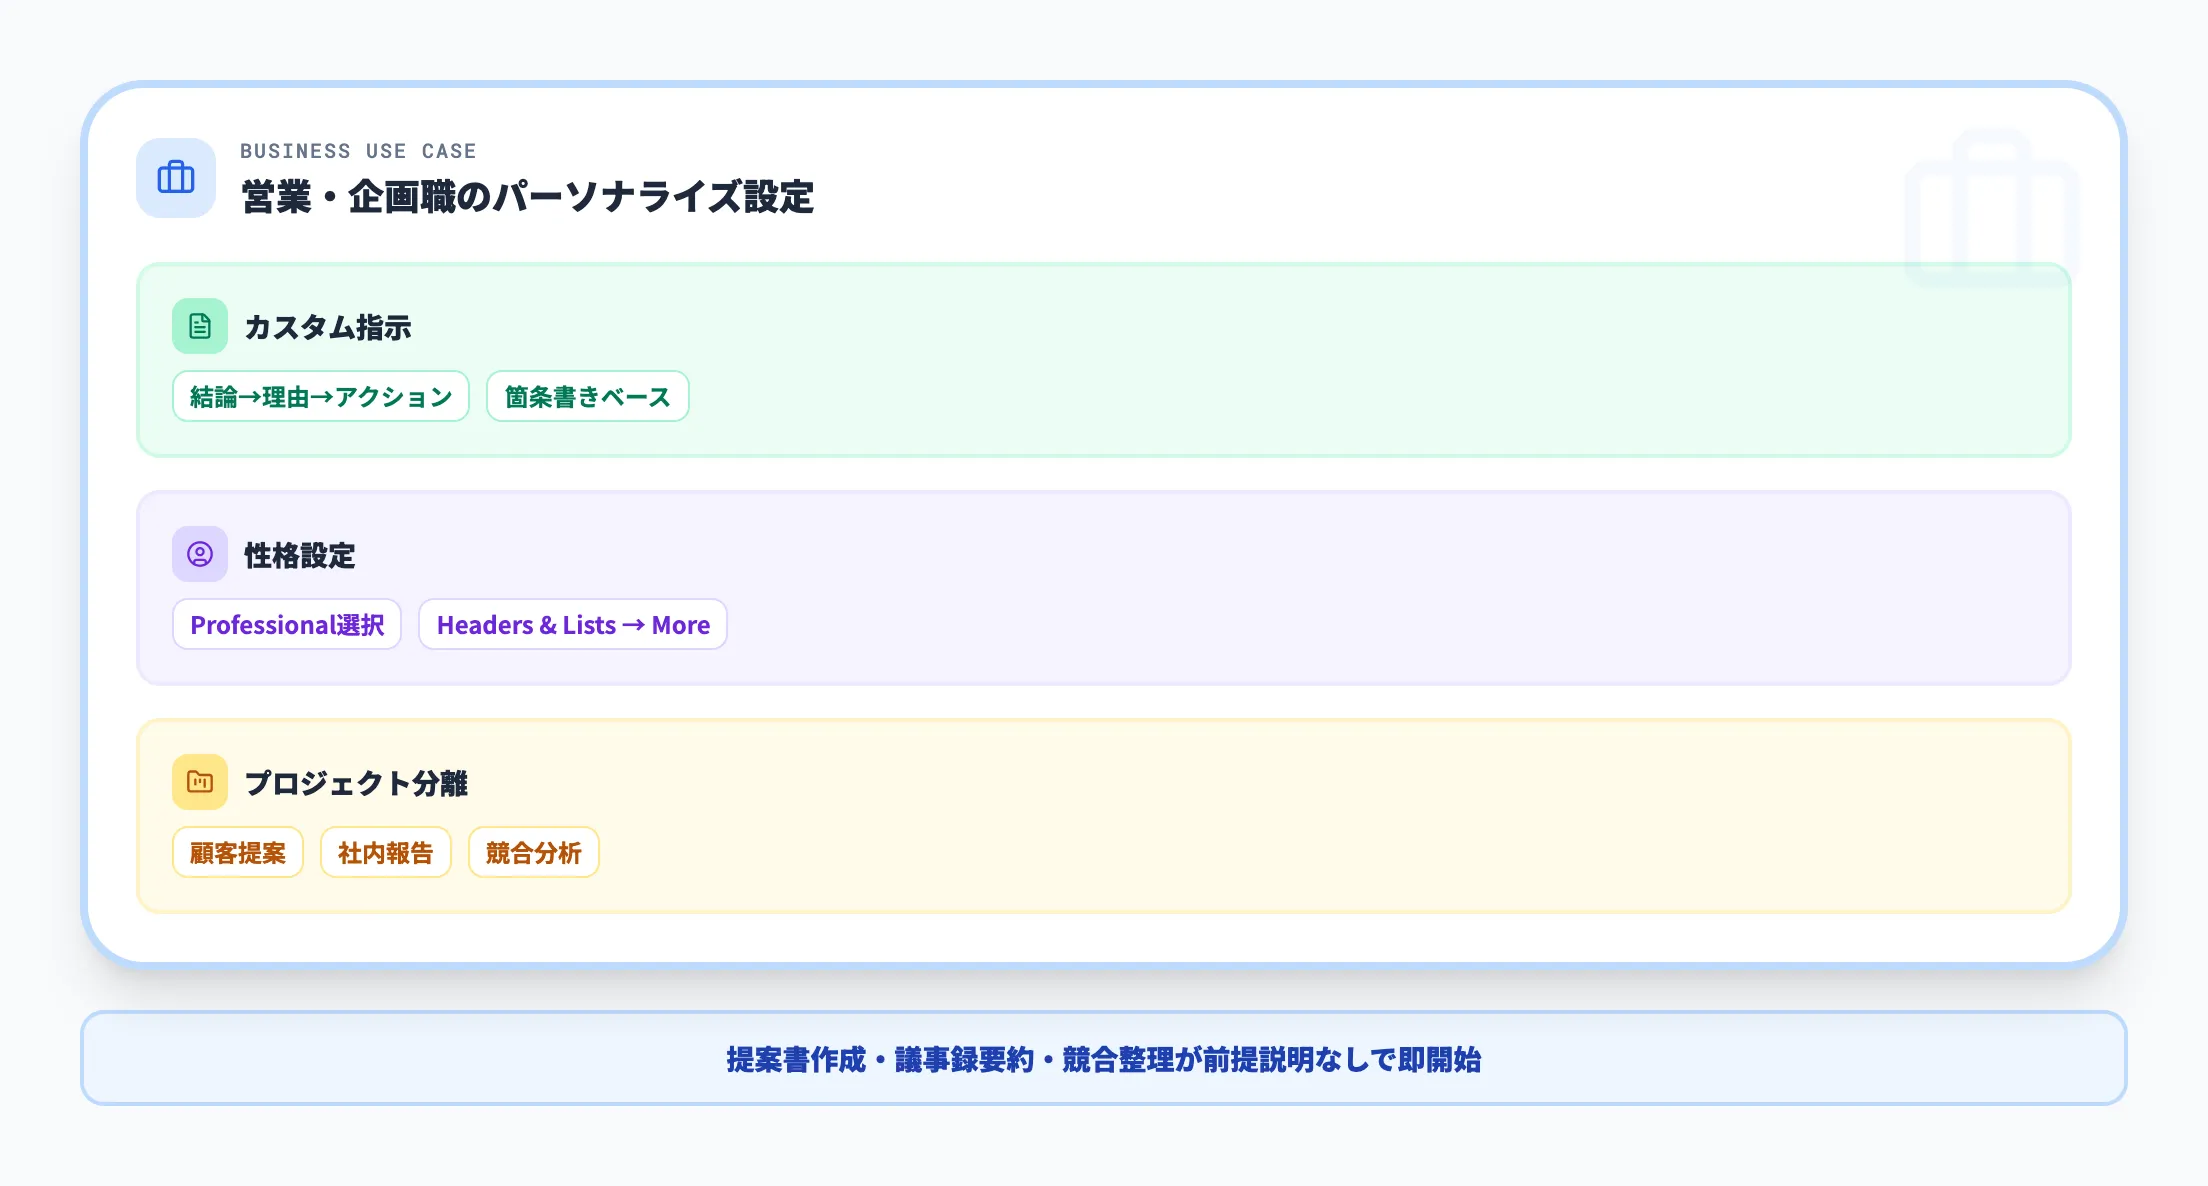Viewport: 2208px width, 1186px height.
Task: Toggle the 結論→理由→アクション option
Action: coord(320,396)
